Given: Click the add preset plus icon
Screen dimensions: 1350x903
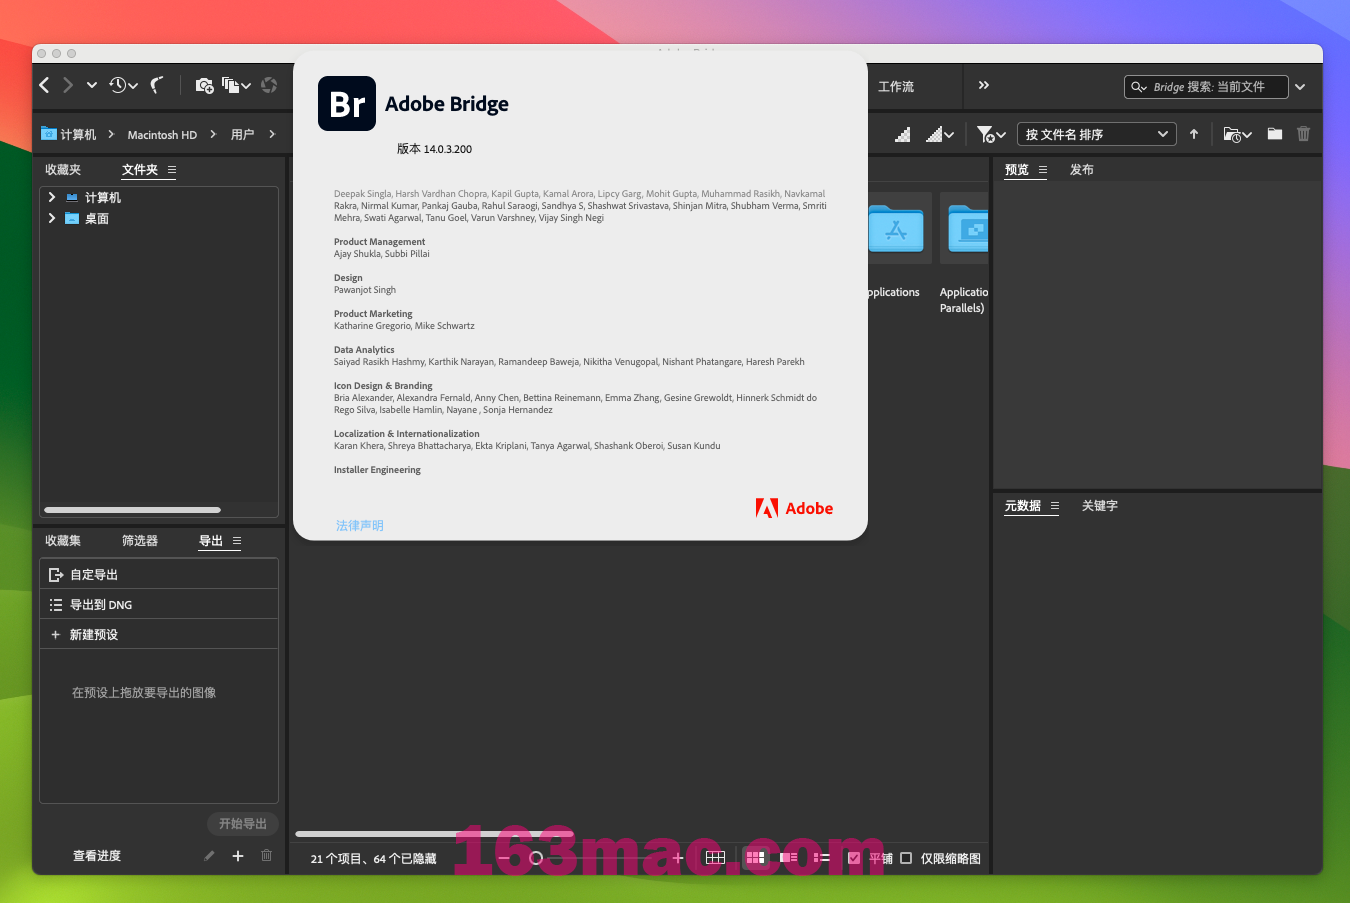Looking at the screenshot, I should [x=238, y=855].
